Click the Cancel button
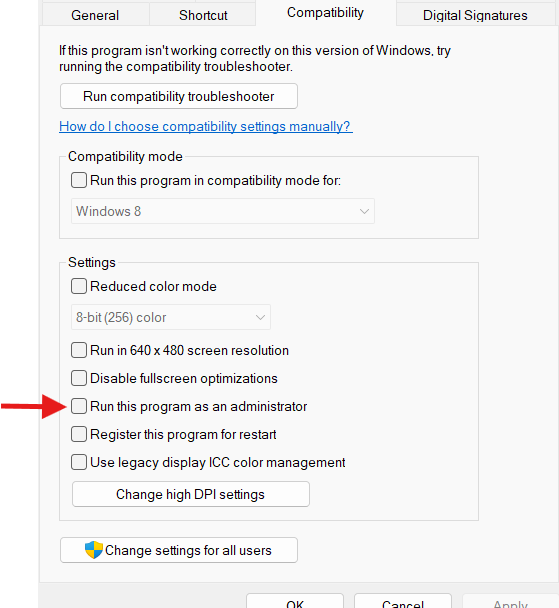The width and height of the screenshot is (559, 608). click(x=403, y=602)
